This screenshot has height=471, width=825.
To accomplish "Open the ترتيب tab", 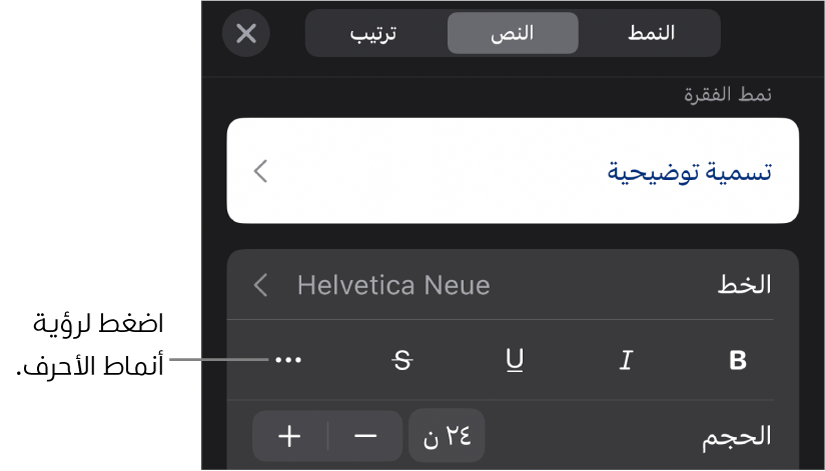I will pyautogui.click(x=374, y=33).
